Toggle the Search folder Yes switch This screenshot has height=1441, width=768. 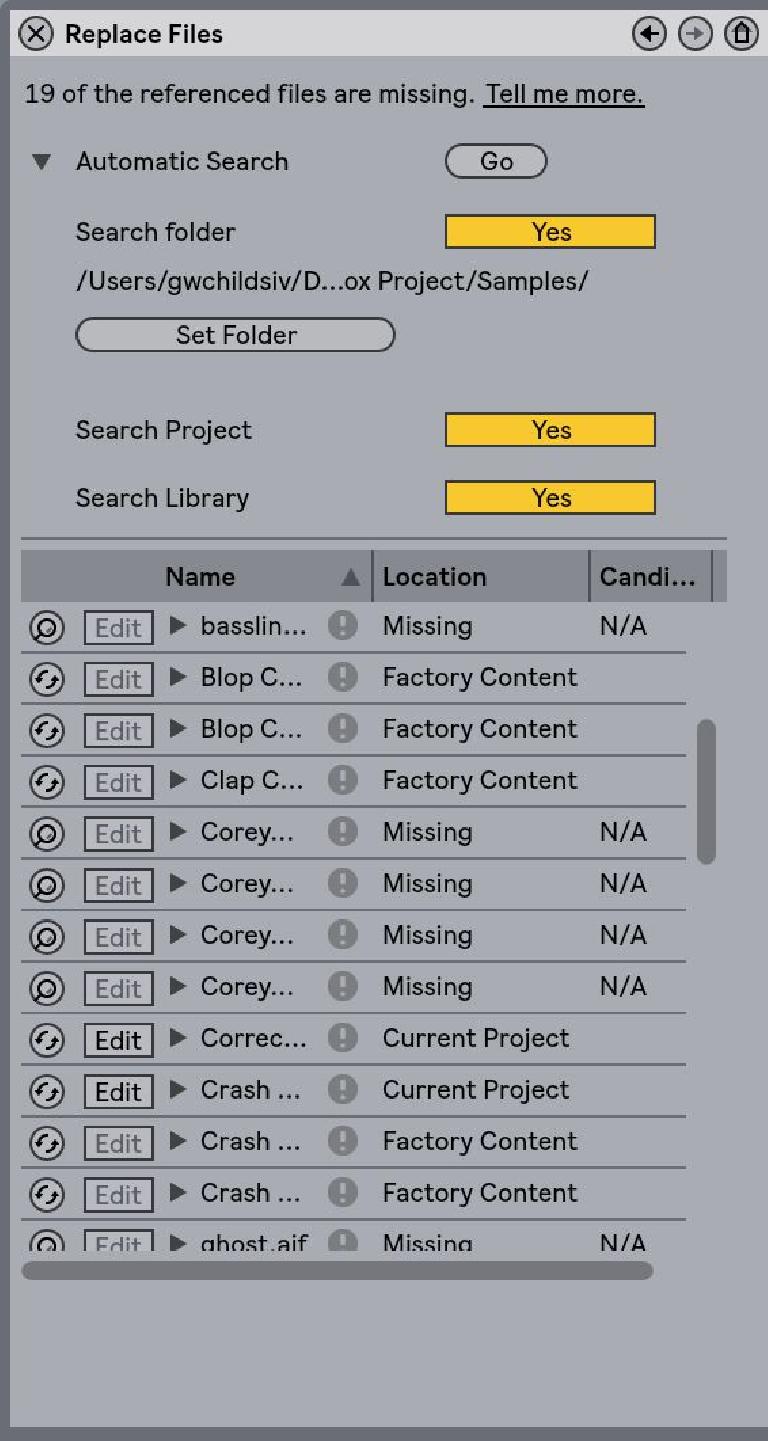pos(550,232)
